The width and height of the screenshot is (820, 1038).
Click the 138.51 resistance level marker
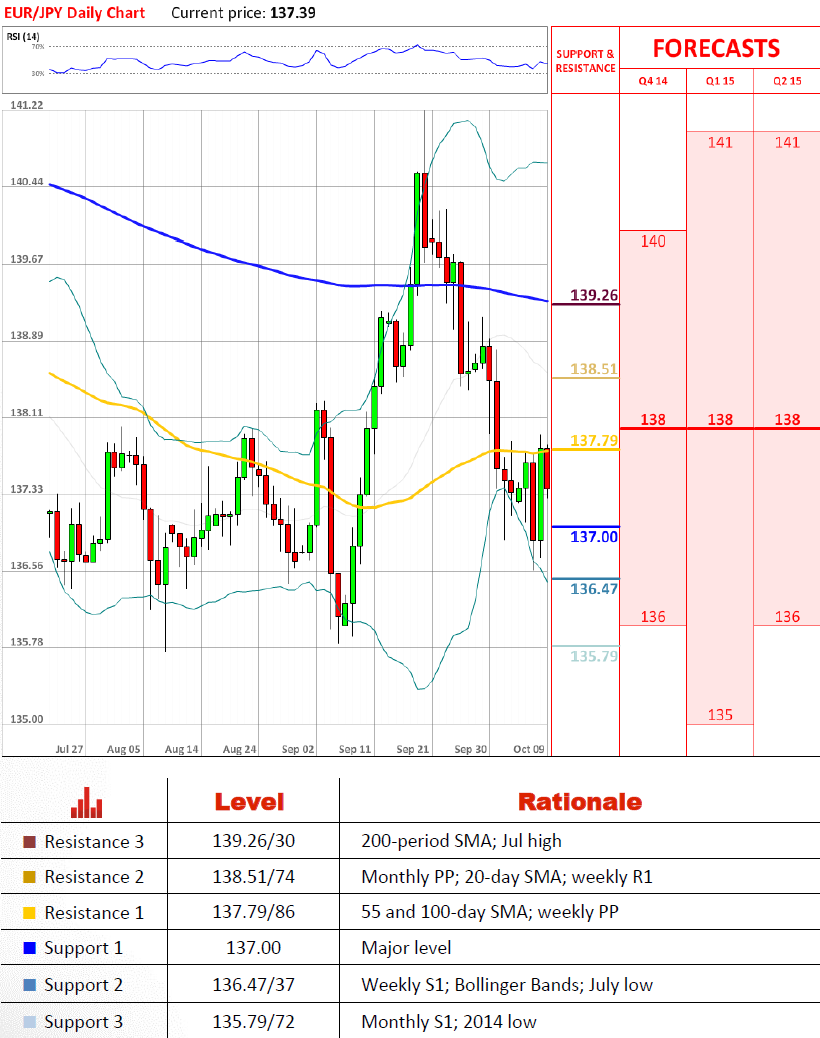[x=594, y=369]
